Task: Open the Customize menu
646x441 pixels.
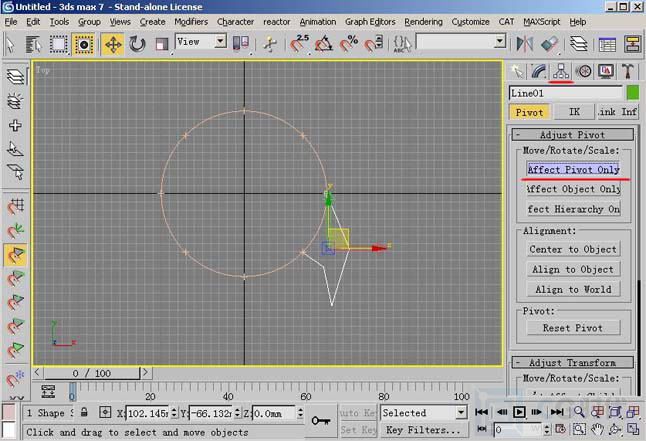Action: click(470, 22)
